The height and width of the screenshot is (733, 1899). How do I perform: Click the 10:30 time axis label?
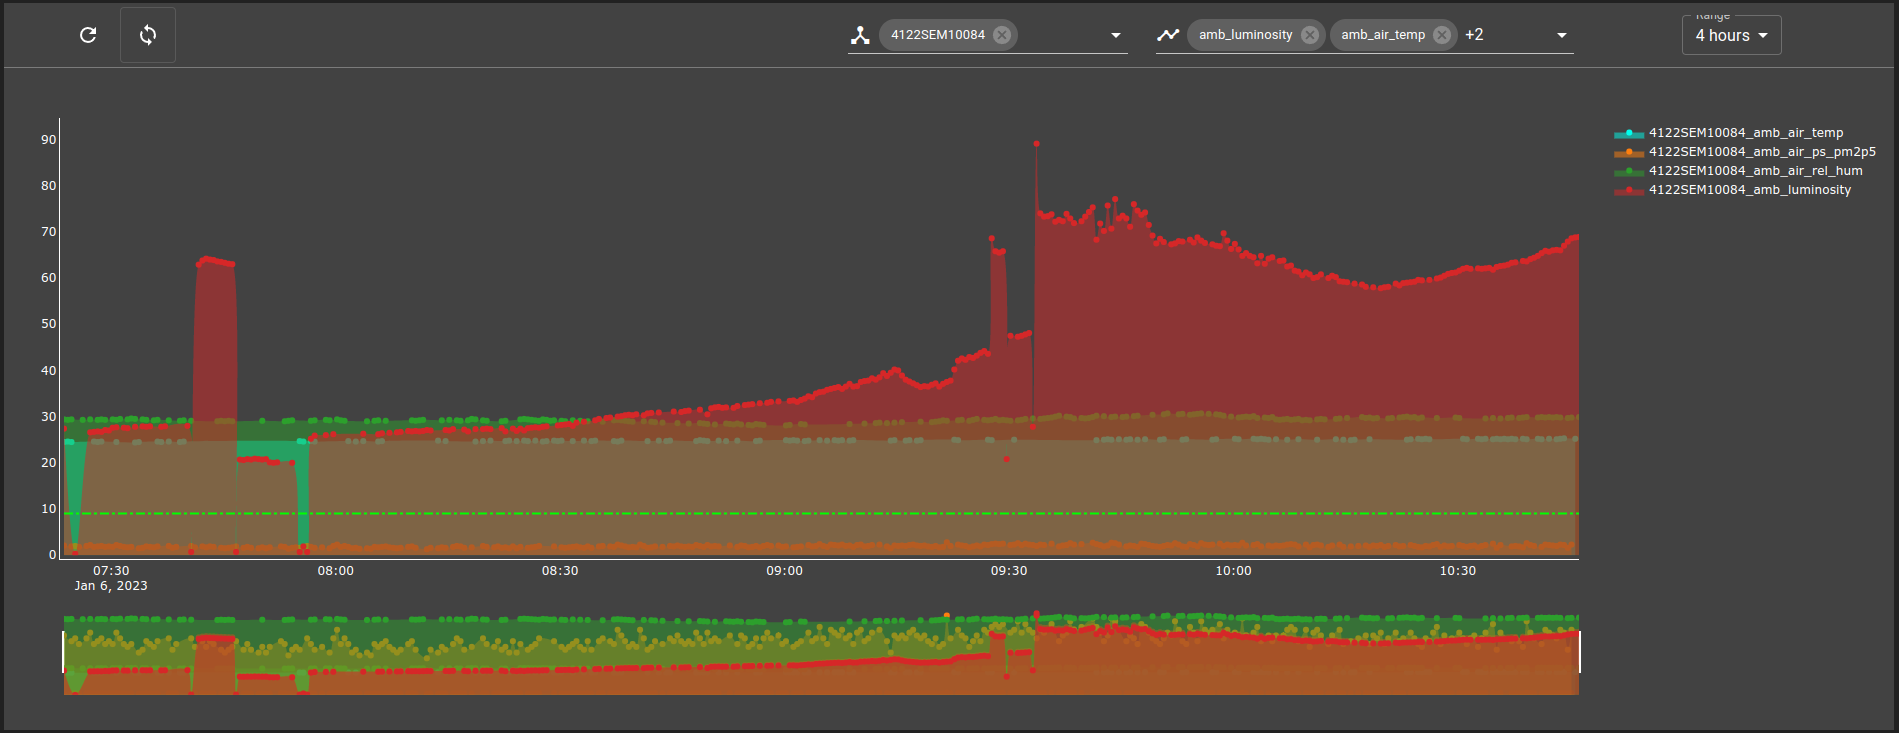pos(1458,571)
